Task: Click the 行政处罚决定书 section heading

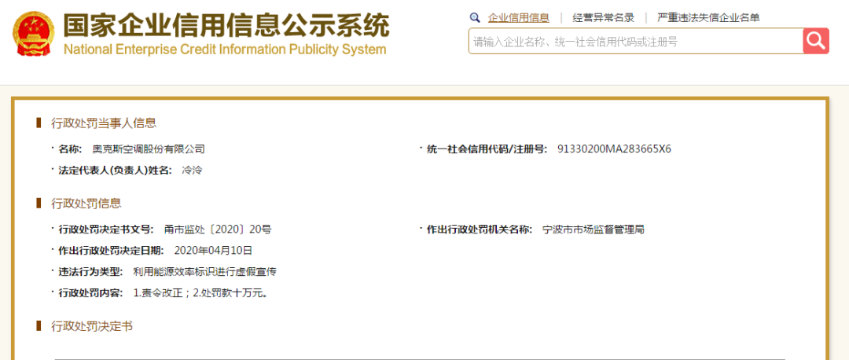Action: 92,326
